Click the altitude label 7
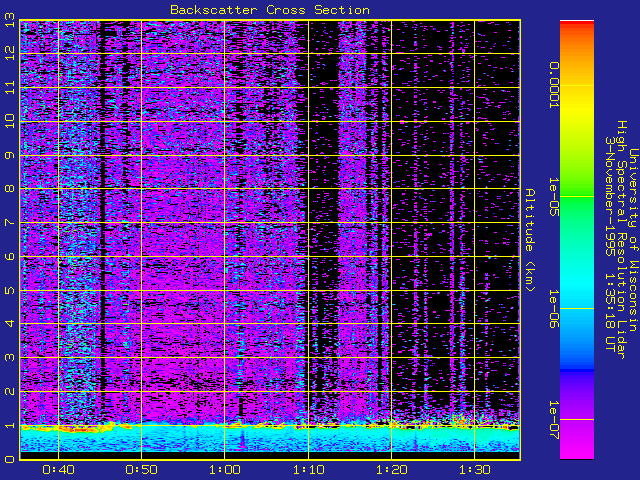The height and width of the screenshot is (480, 640). tap(10, 222)
